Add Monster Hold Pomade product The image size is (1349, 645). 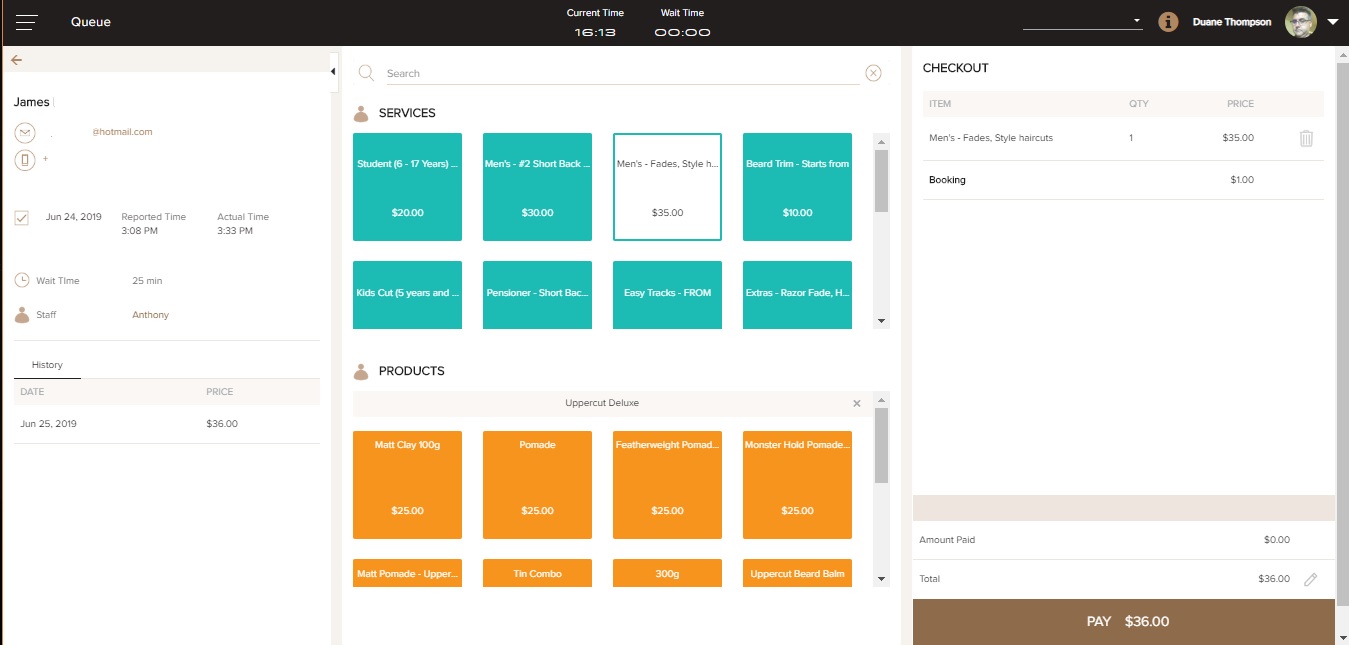797,485
